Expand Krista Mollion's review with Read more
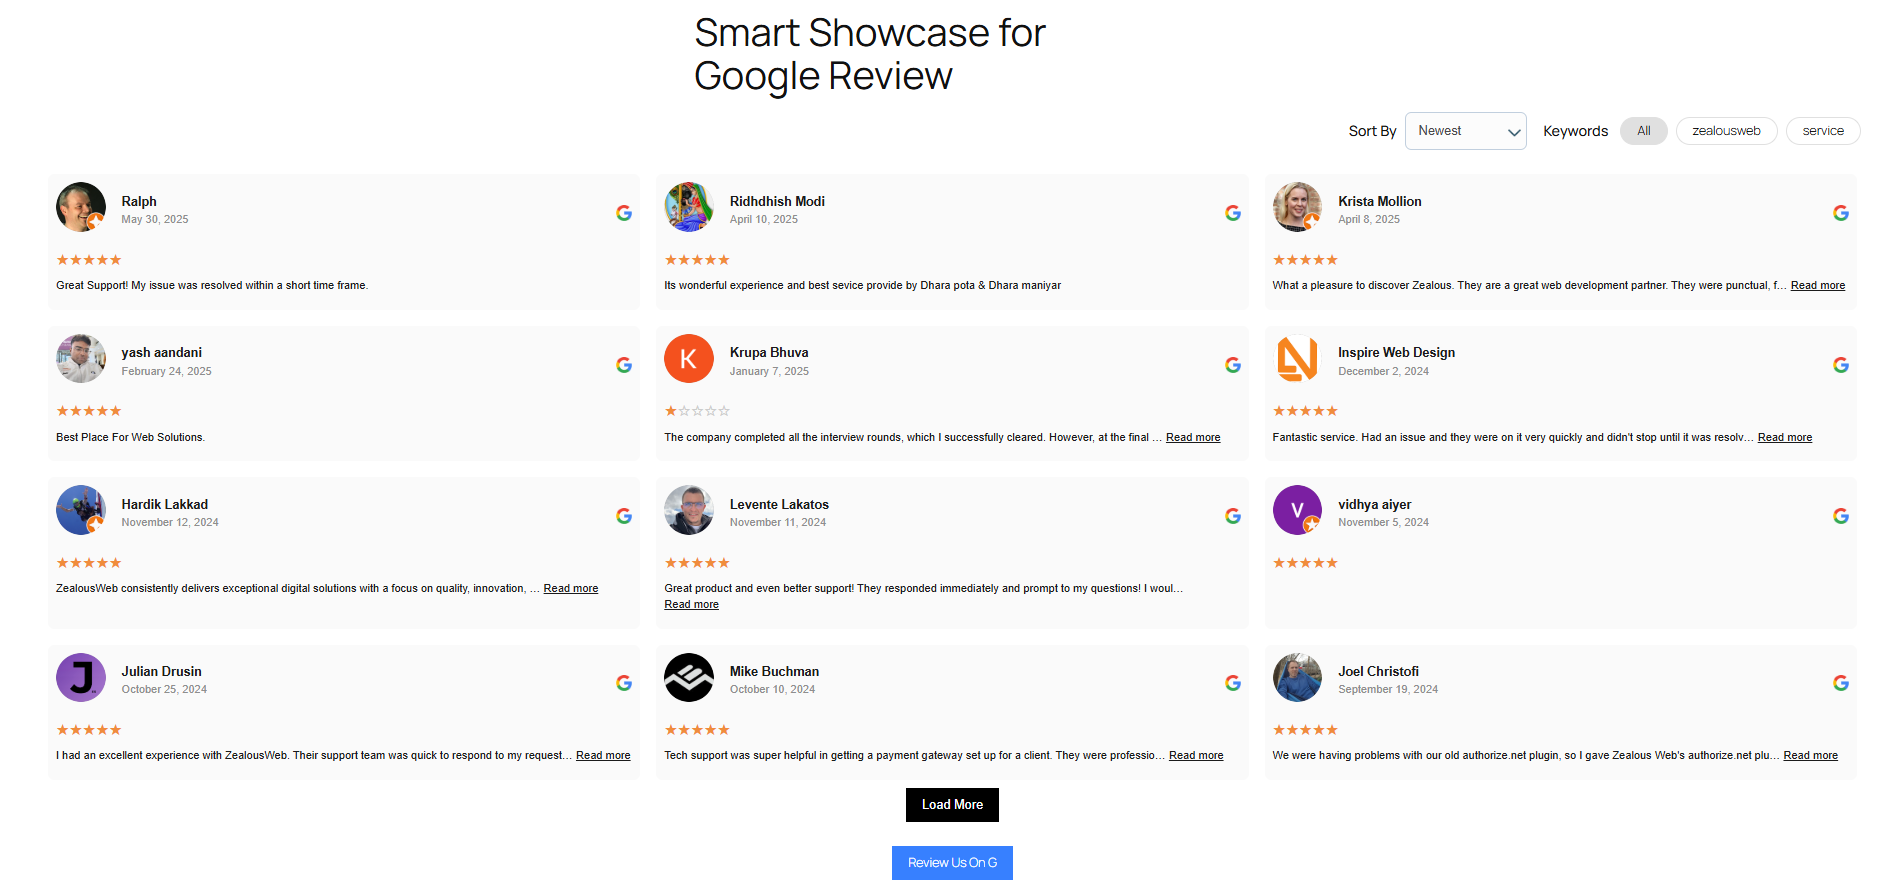This screenshot has height=892, width=1895. pos(1817,286)
